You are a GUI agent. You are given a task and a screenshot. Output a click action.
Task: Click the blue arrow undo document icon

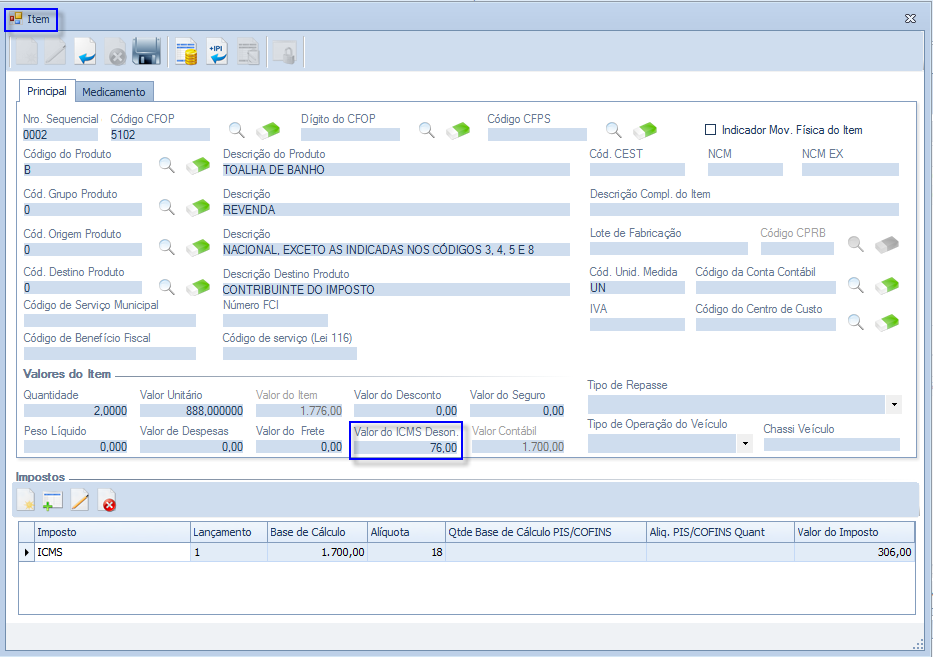tap(85, 52)
